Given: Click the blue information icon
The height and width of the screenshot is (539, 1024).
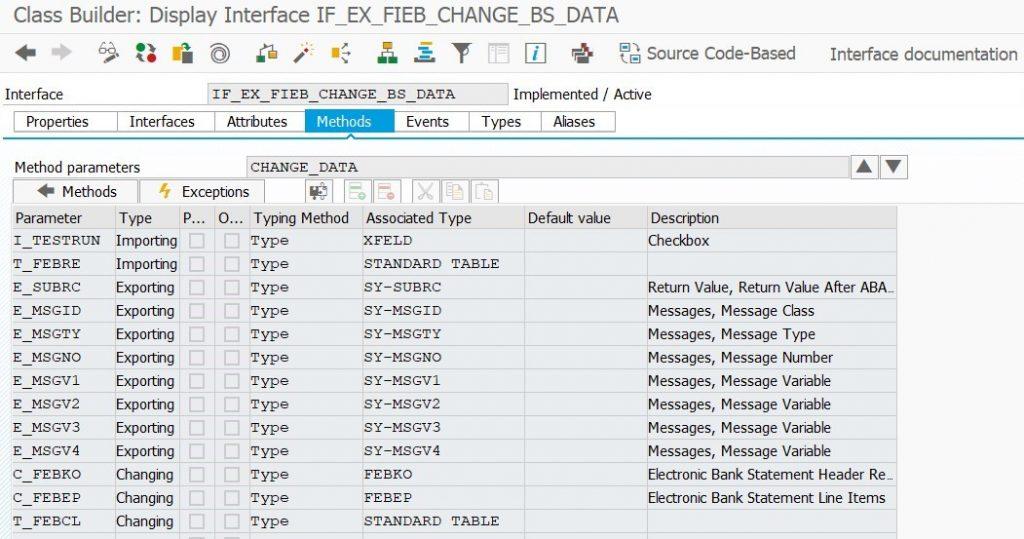Looking at the screenshot, I should 536,52.
